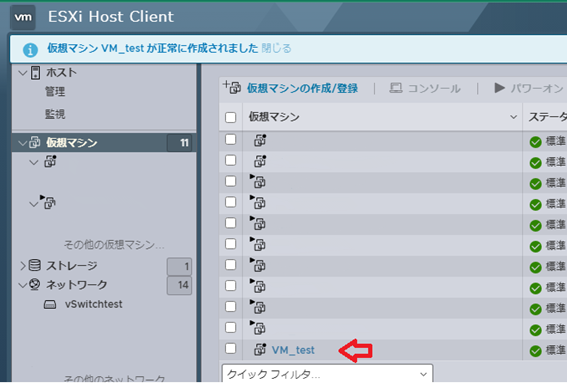The image size is (567, 383).
Task: Collapse the first VM node in the navigator
Action: click(34, 163)
